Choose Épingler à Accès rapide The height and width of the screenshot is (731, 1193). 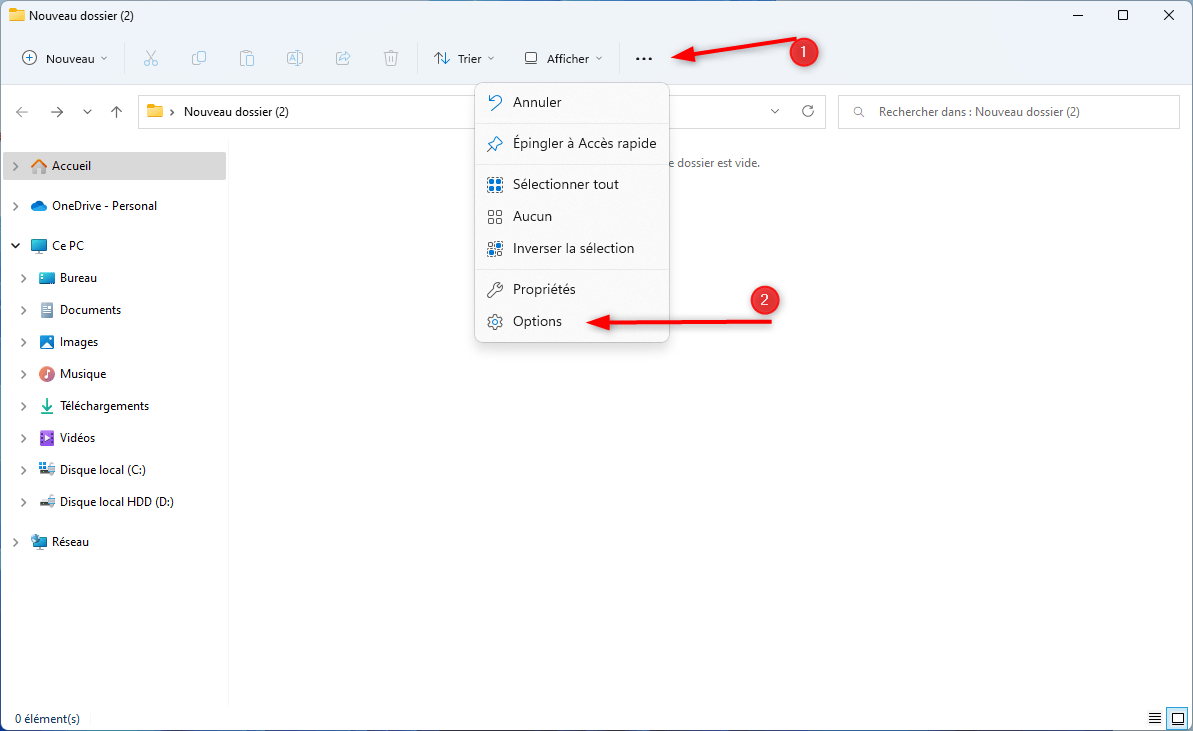[x=572, y=144]
